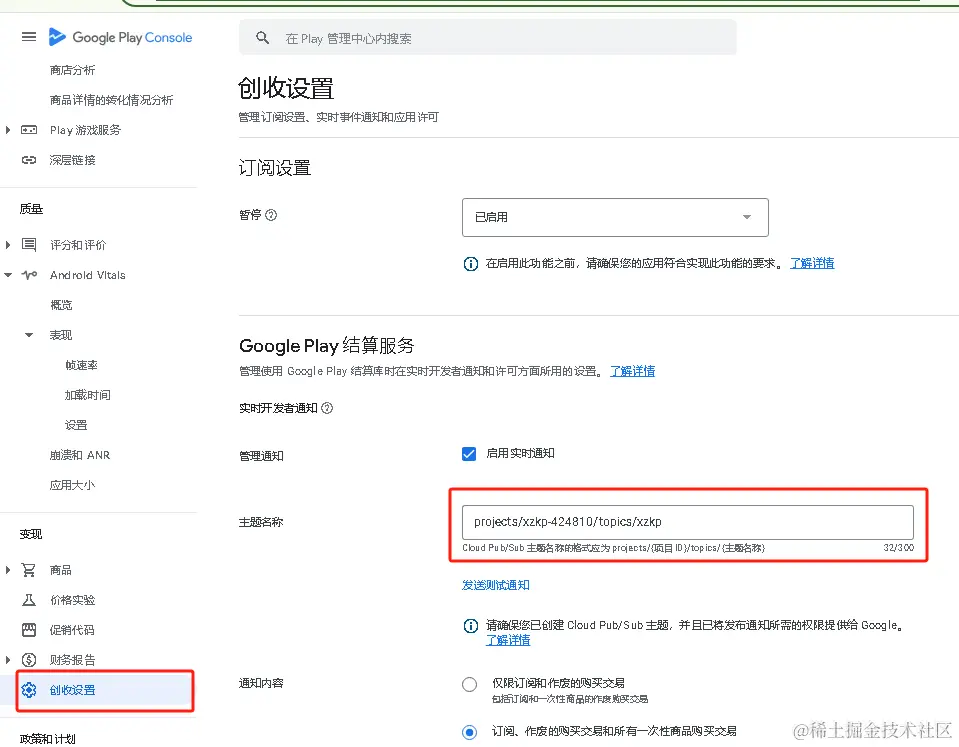Open 价格实验 in the sidebar
This screenshot has width=959, height=747.
click(72, 600)
